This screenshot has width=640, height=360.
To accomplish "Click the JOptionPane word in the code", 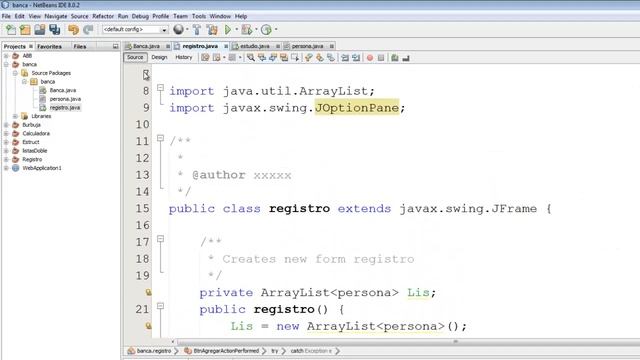I will (x=357, y=107).
